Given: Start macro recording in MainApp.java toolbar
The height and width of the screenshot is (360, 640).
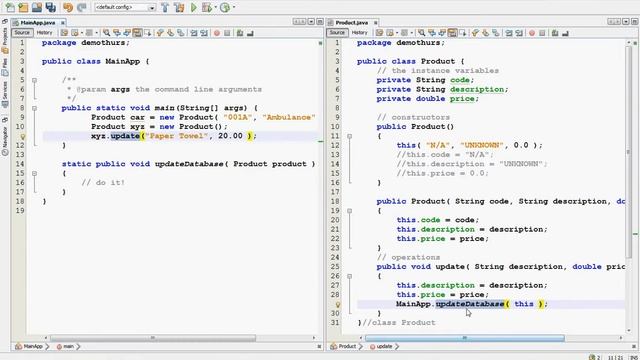Looking at the screenshot, I should point(217,33).
